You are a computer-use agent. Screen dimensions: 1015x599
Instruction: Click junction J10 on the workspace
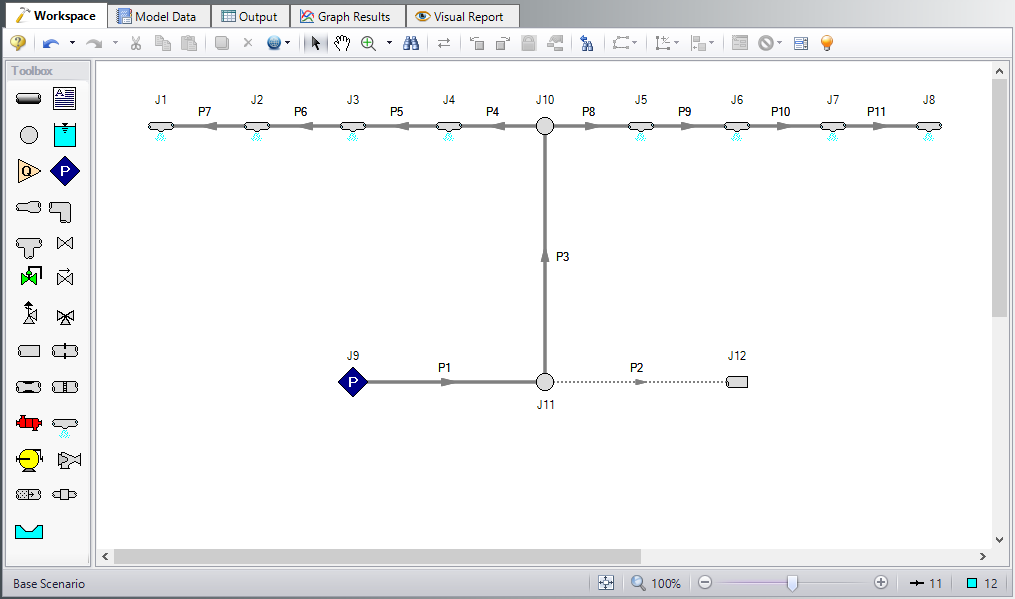coord(544,126)
